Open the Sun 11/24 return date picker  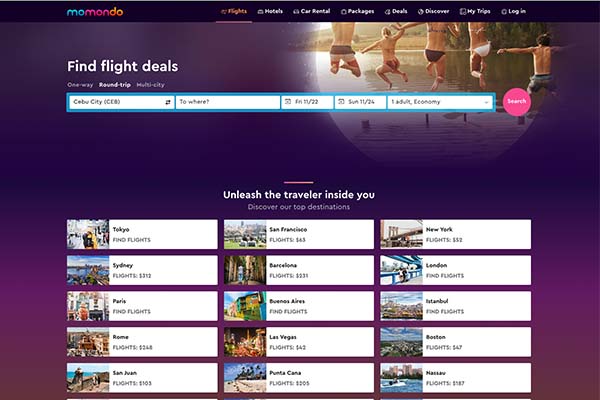coord(360,102)
